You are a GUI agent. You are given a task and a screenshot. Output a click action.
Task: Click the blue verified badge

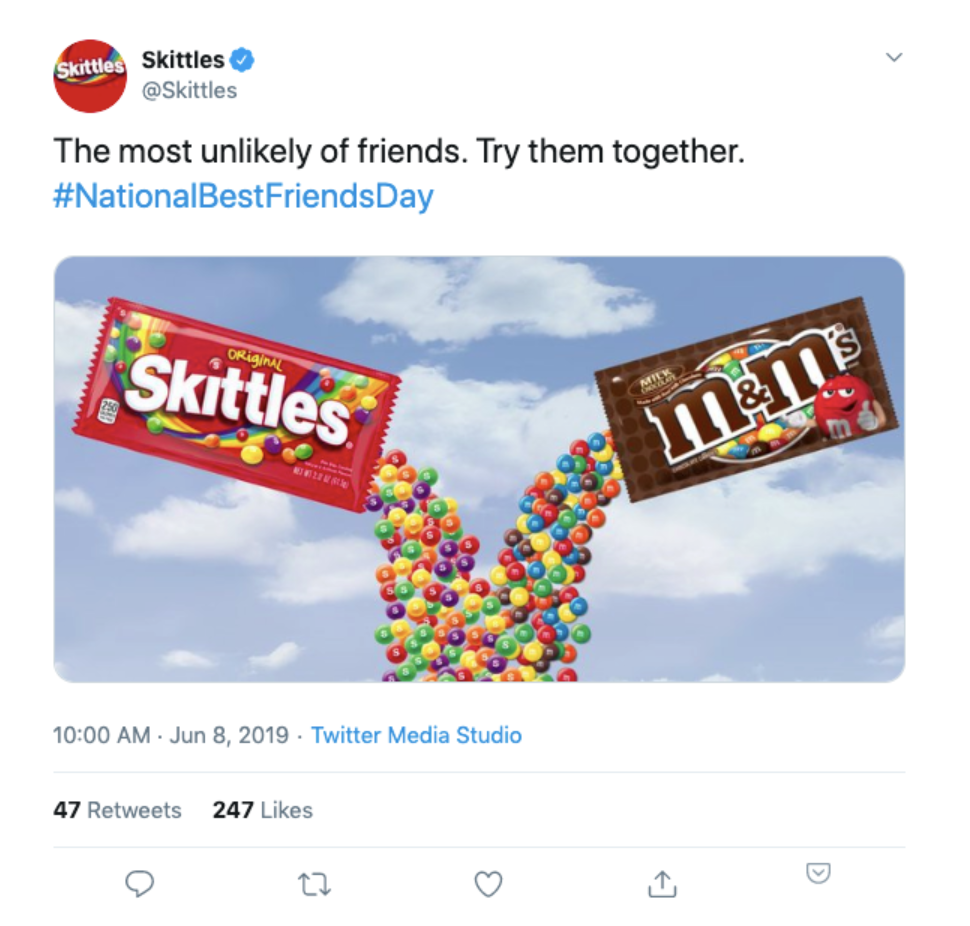pyautogui.click(x=243, y=60)
